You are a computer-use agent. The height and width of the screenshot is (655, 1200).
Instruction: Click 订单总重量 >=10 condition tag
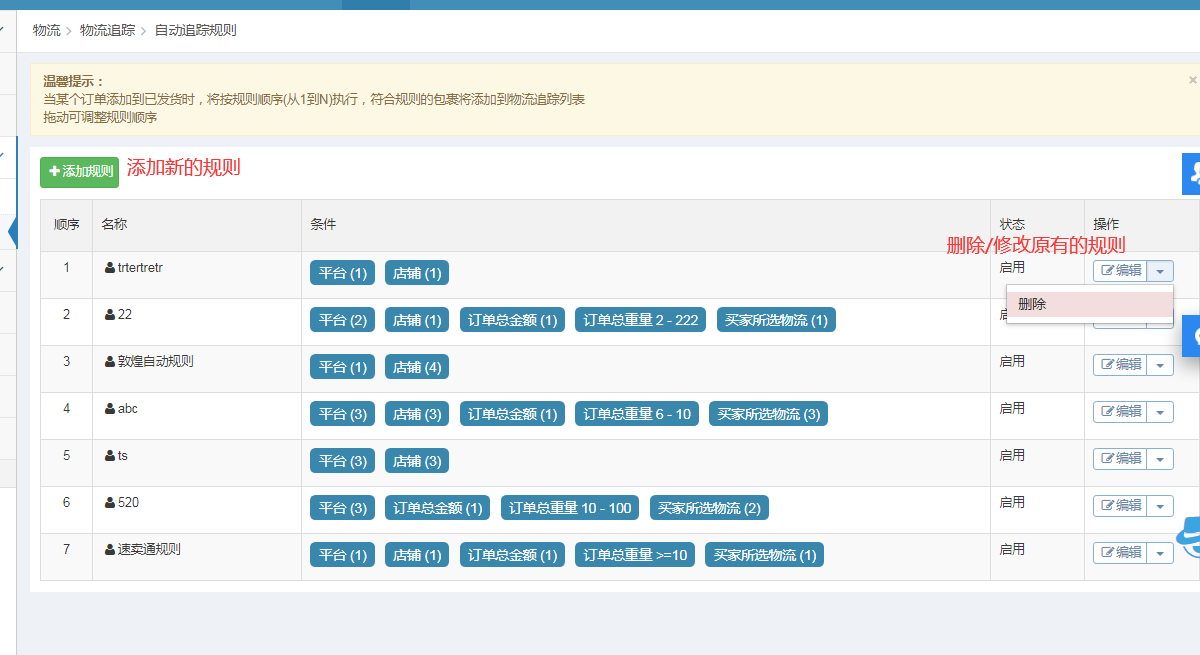pyautogui.click(x=635, y=555)
